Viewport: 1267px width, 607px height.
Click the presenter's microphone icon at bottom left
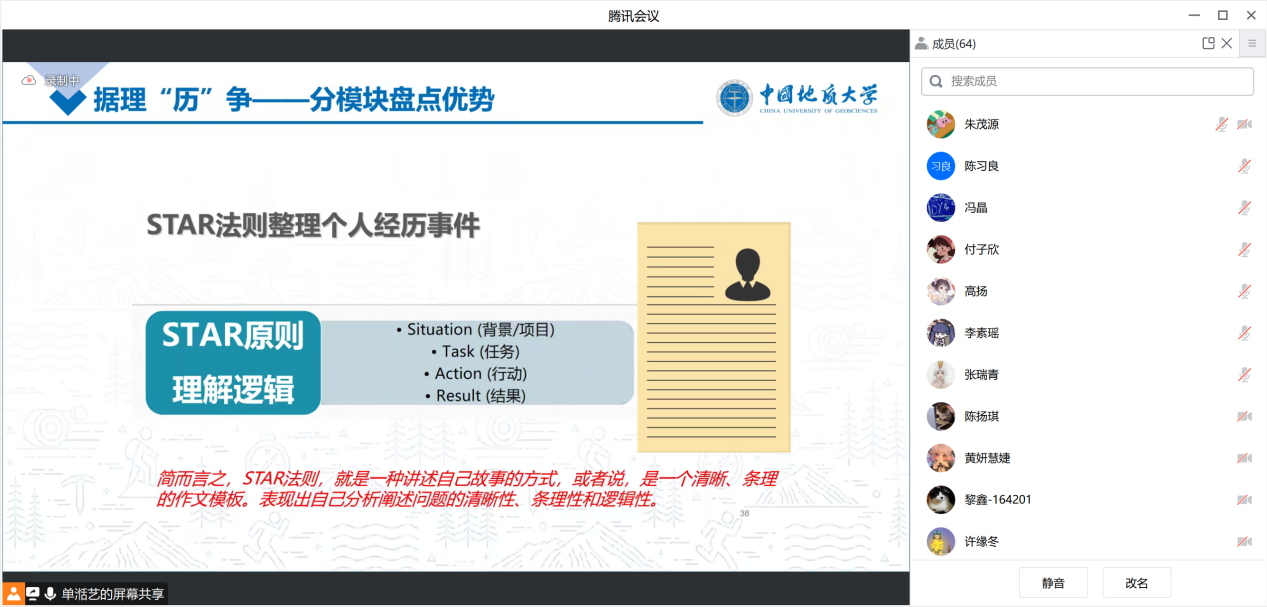tap(50, 594)
